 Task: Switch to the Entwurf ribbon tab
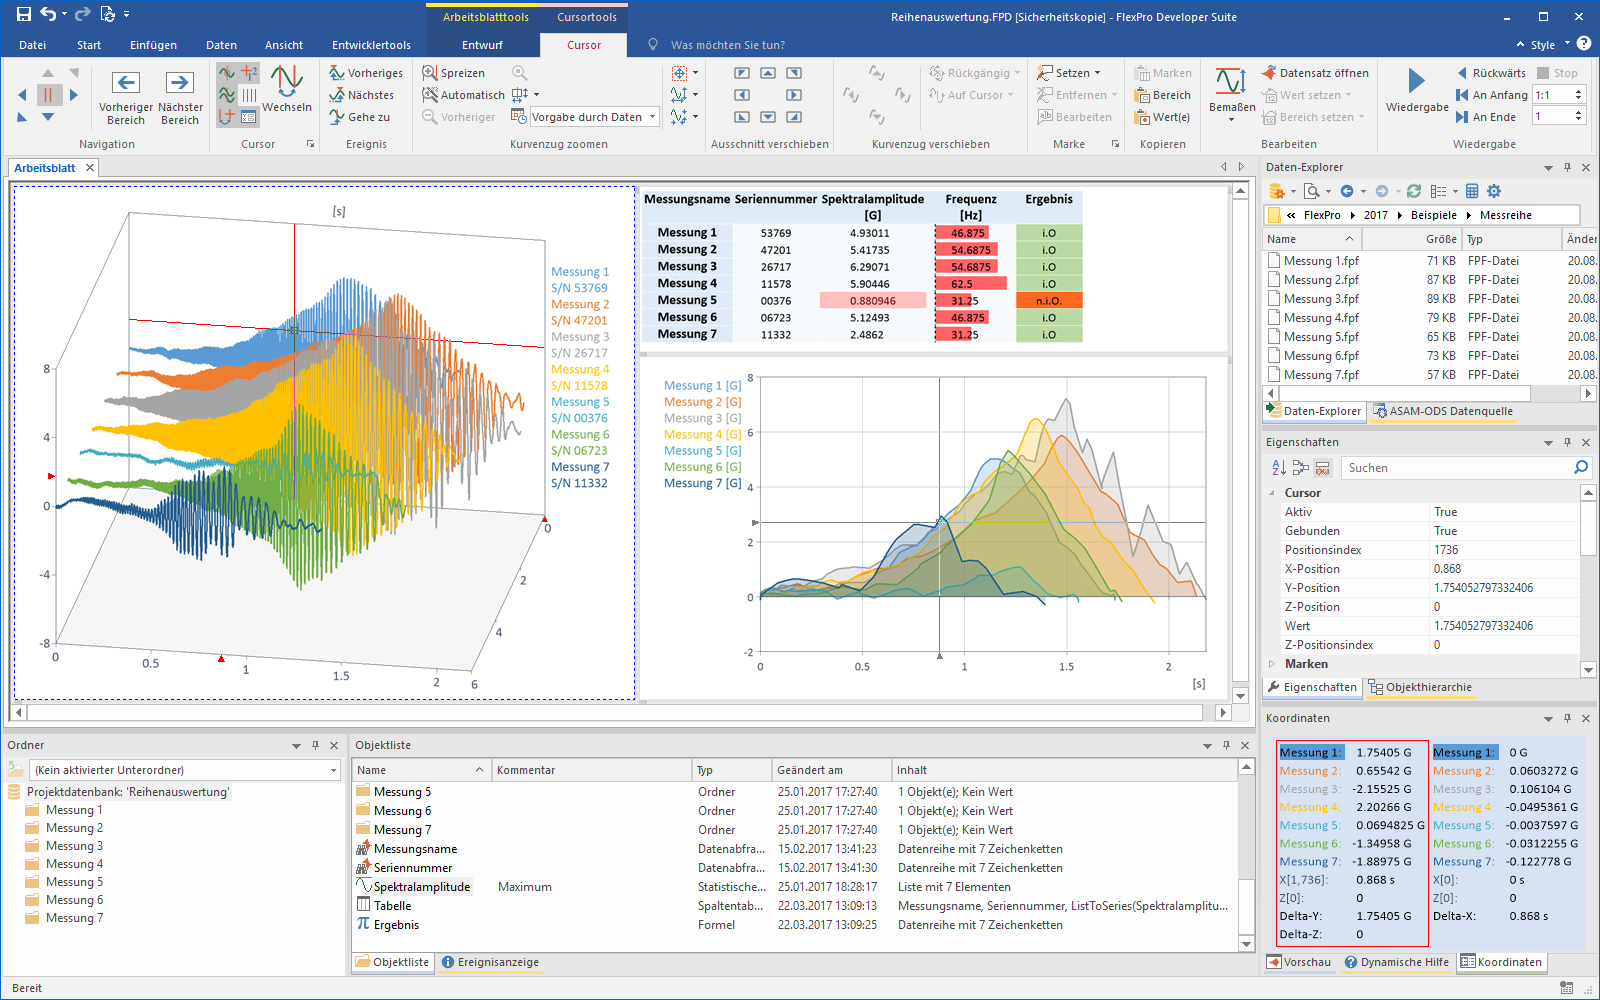tap(482, 45)
